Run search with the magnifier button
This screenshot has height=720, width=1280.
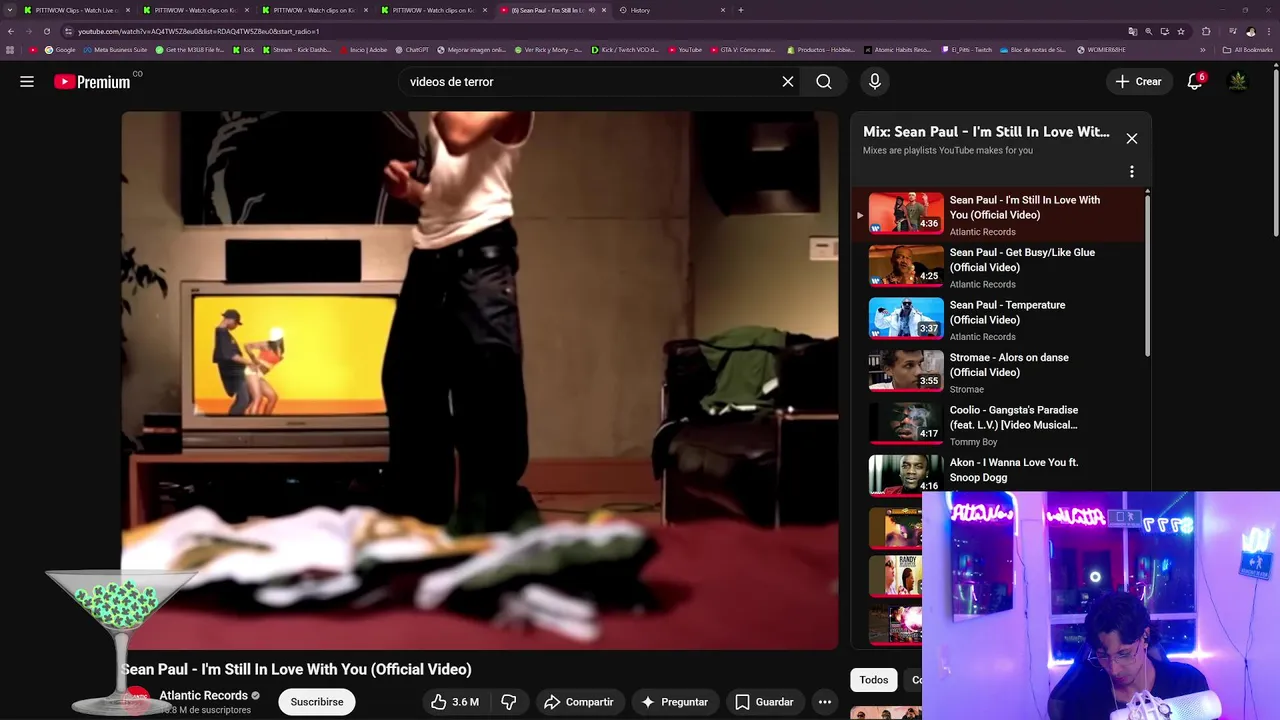click(x=824, y=82)
